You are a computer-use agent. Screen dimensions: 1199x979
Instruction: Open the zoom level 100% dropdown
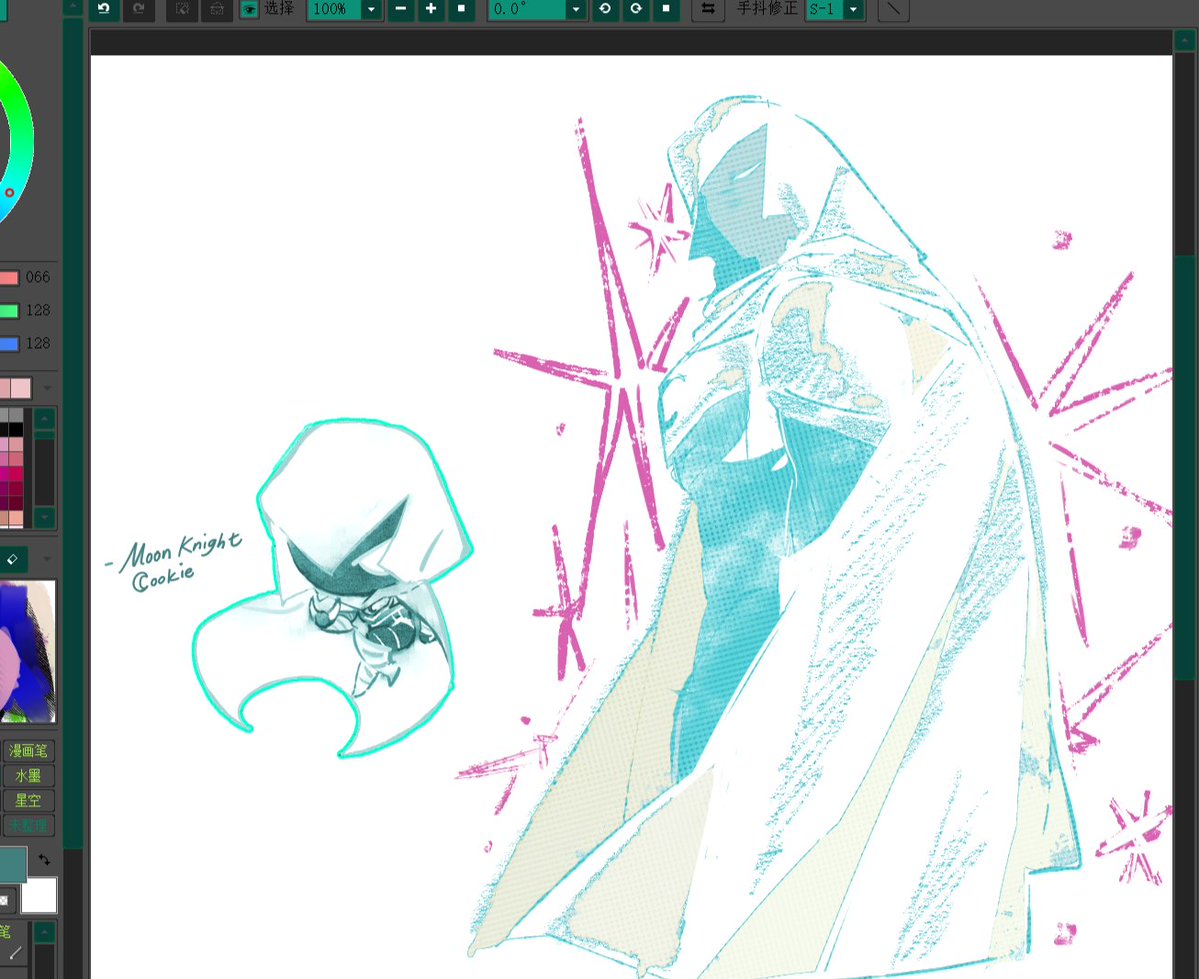pos(372,9)
